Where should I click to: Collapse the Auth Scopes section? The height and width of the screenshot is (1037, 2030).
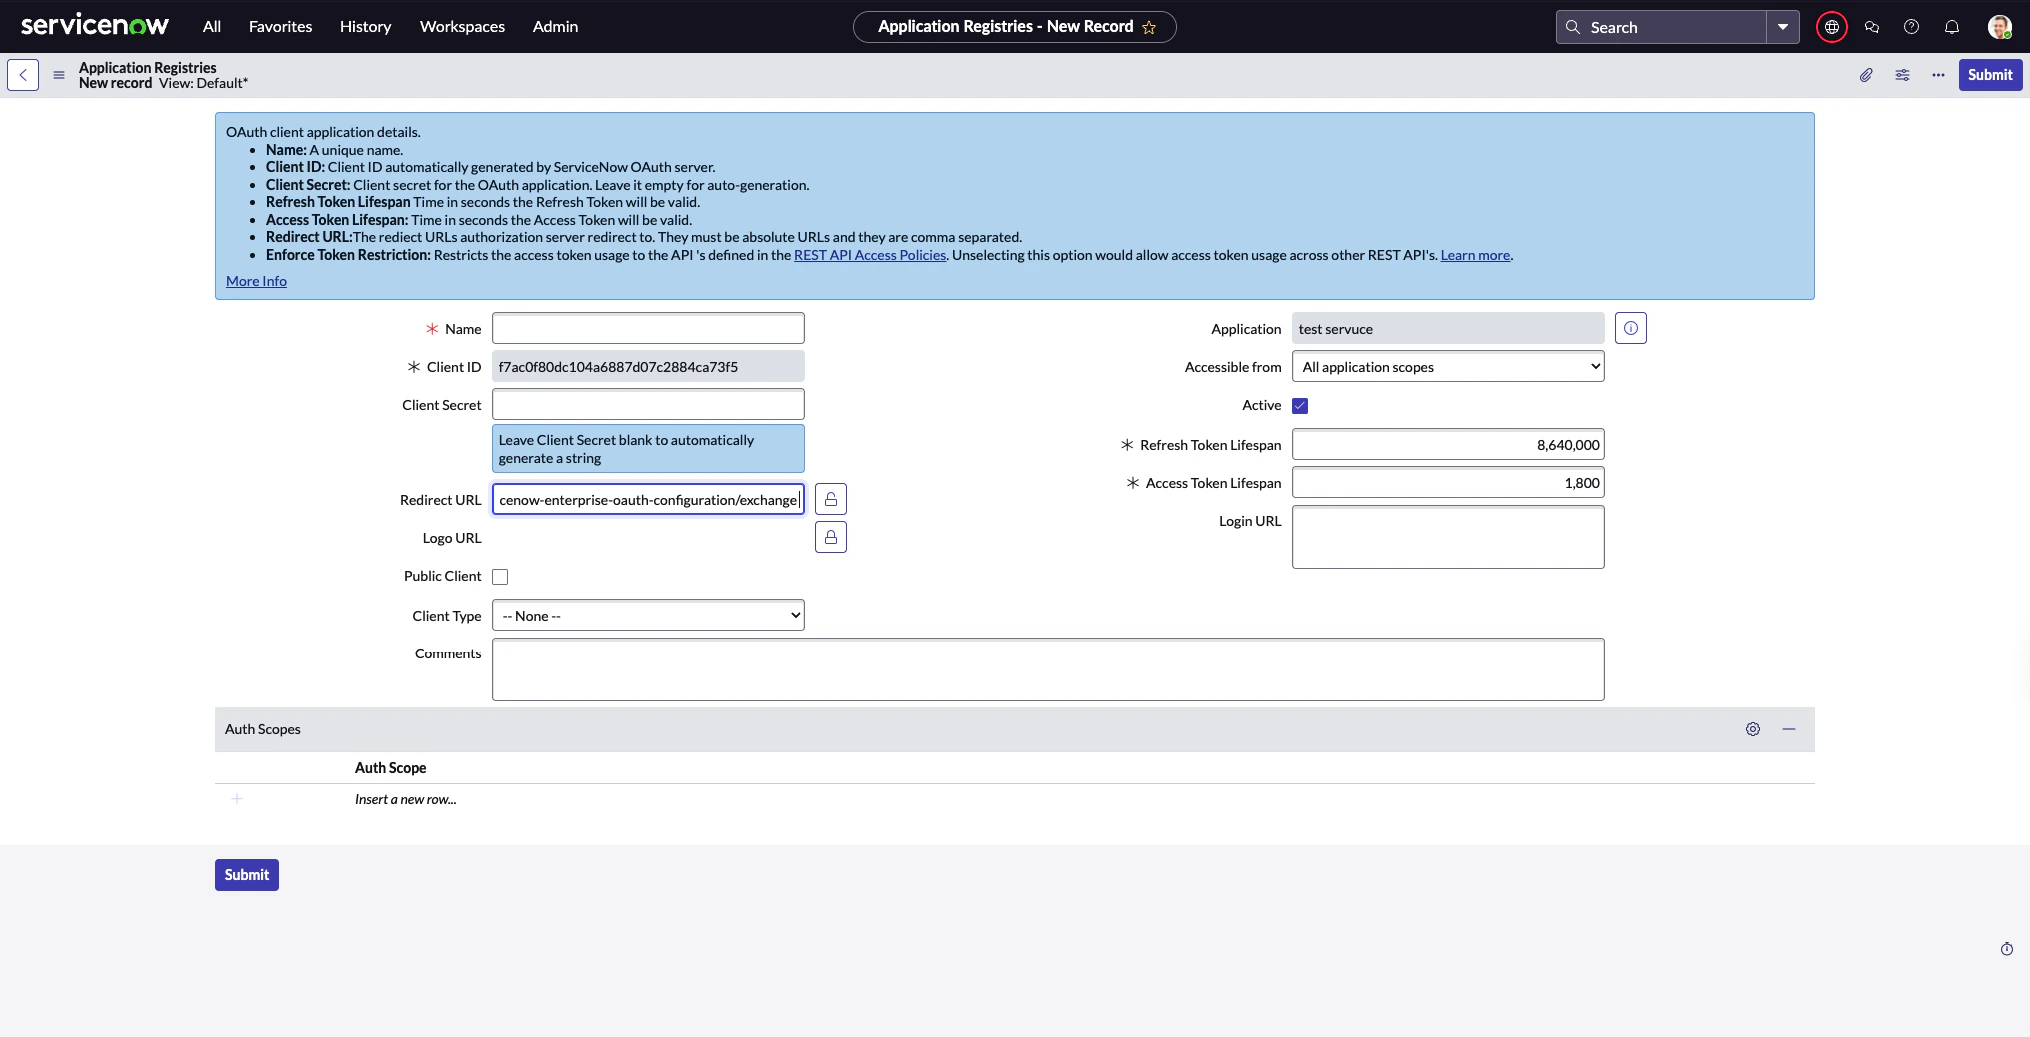[1789, 729]
